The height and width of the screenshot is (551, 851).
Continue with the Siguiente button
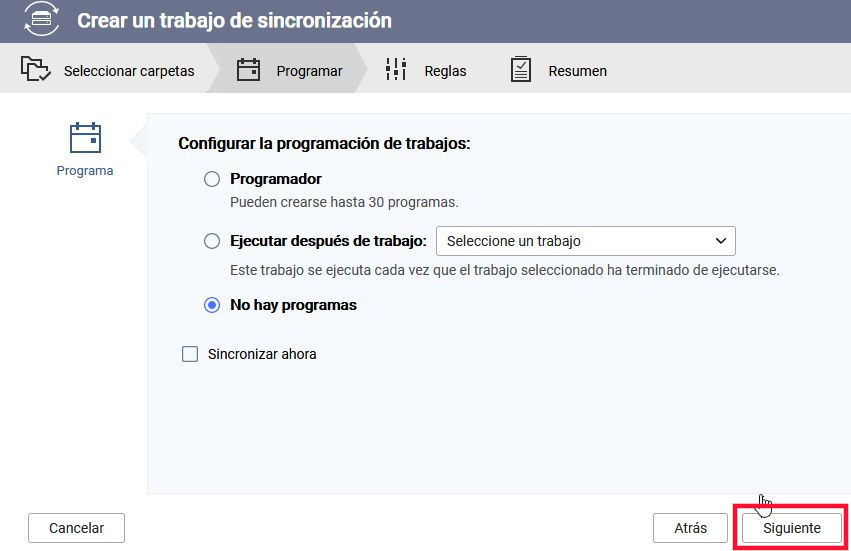coord(791,528)
